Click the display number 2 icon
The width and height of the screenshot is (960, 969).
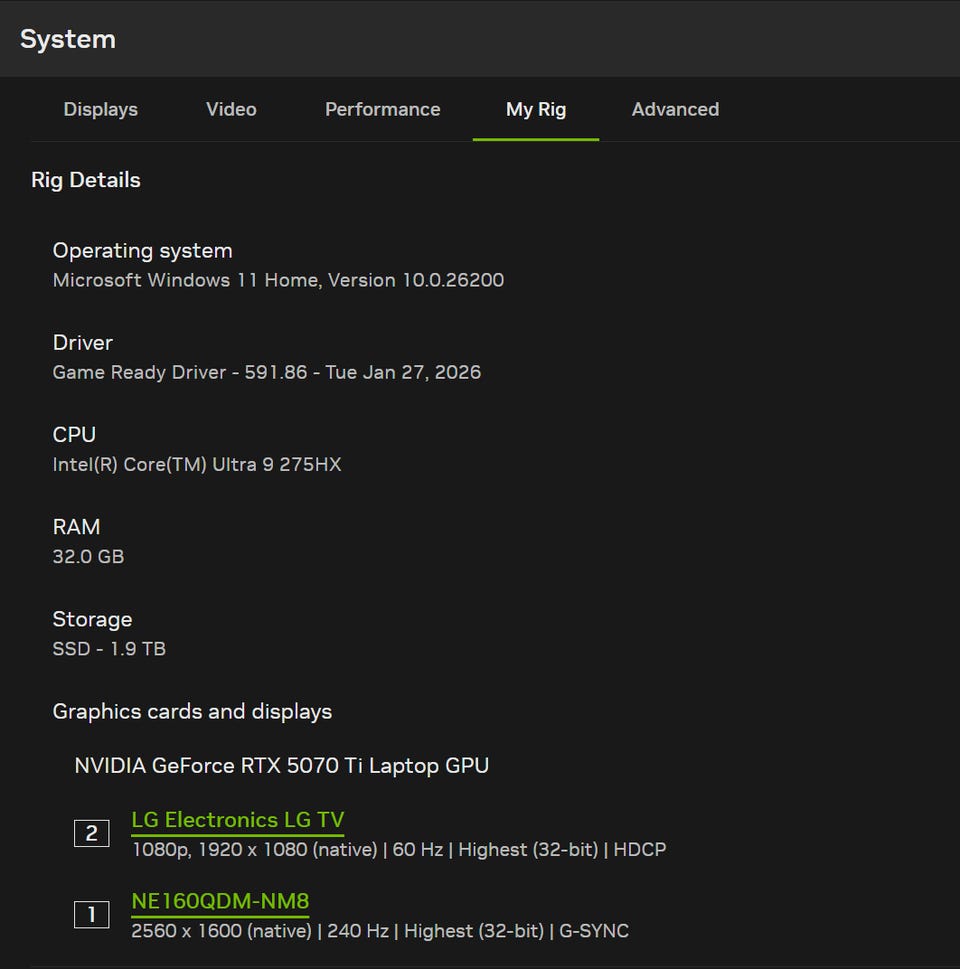click(91, 834)
